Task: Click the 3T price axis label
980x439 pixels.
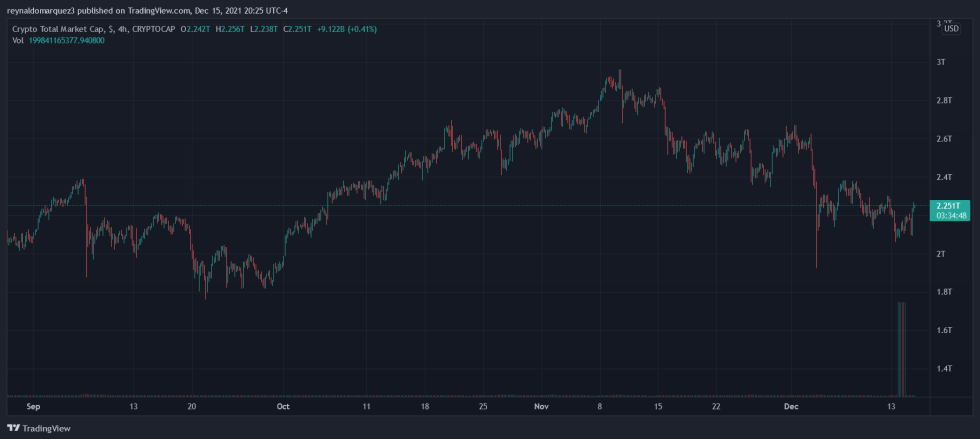Action: click(x=940, y=62)
